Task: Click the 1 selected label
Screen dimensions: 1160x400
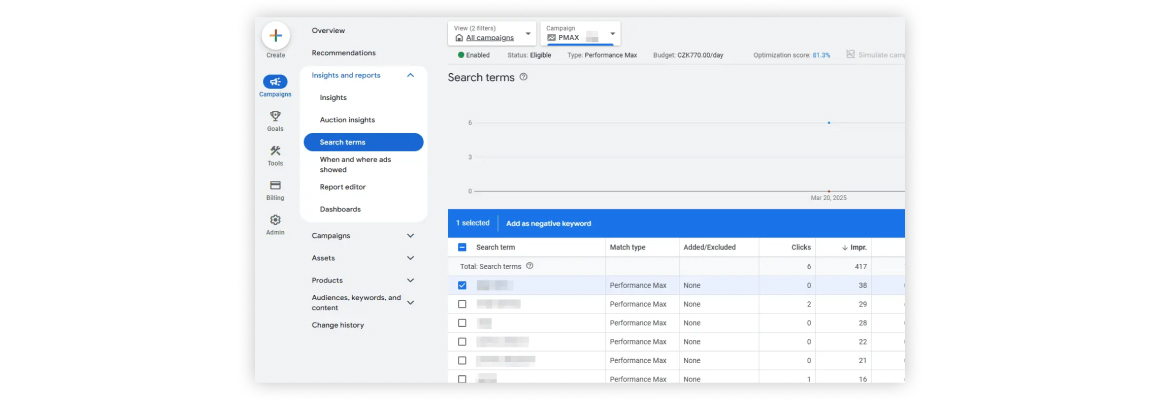Action: point(472,223)
